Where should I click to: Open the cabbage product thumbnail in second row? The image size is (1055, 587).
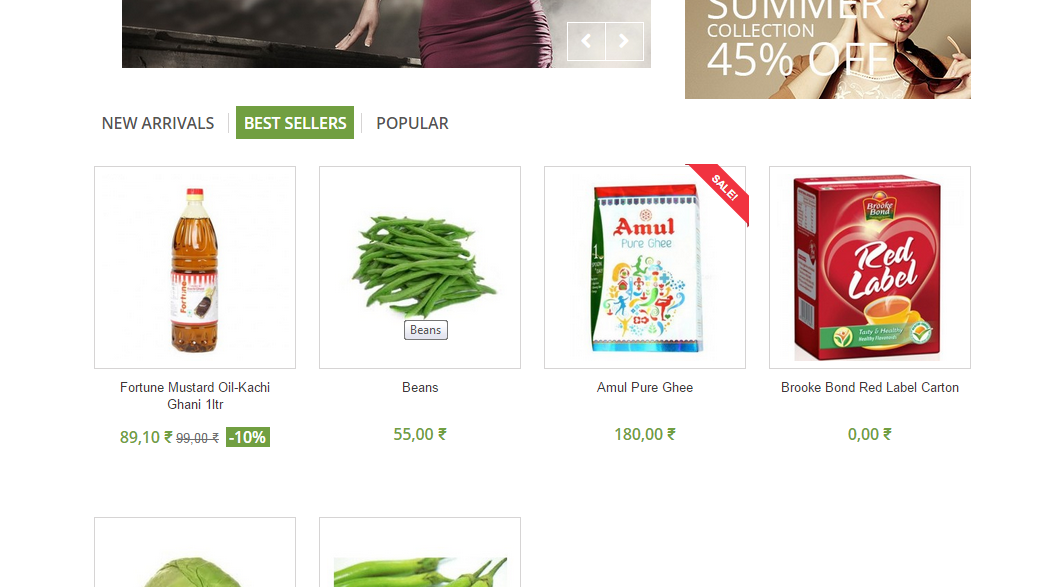click(x=195, y=552)
